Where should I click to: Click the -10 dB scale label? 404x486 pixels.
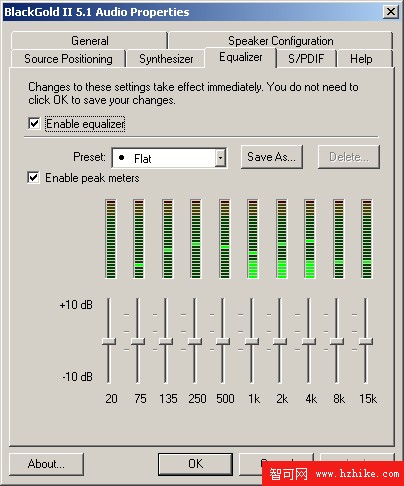tap(77, 377)
